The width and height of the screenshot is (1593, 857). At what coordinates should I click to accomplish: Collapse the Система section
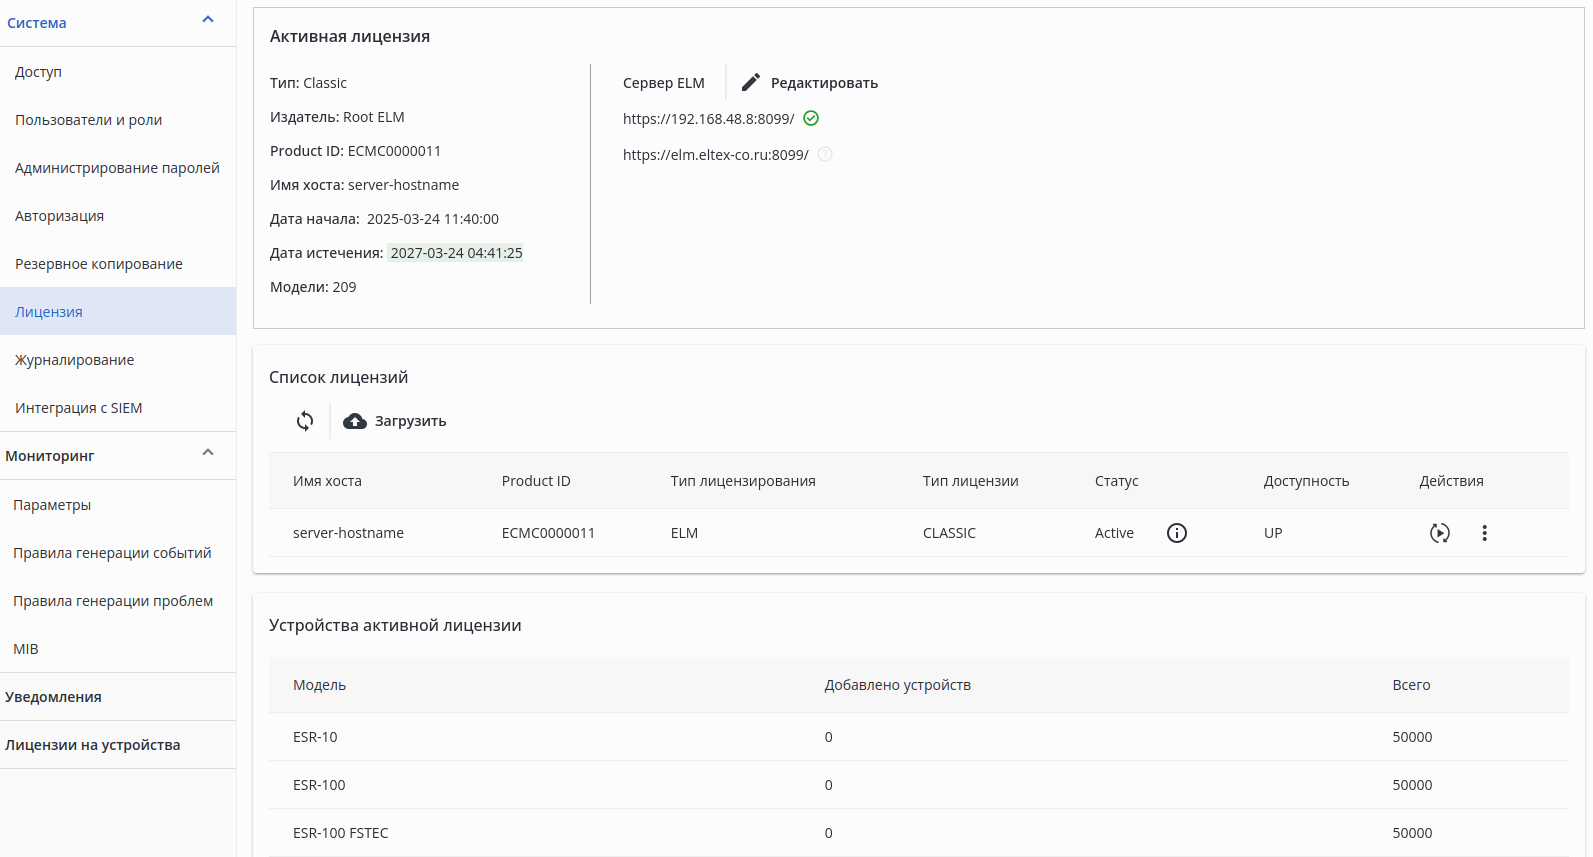click(208, 20)
